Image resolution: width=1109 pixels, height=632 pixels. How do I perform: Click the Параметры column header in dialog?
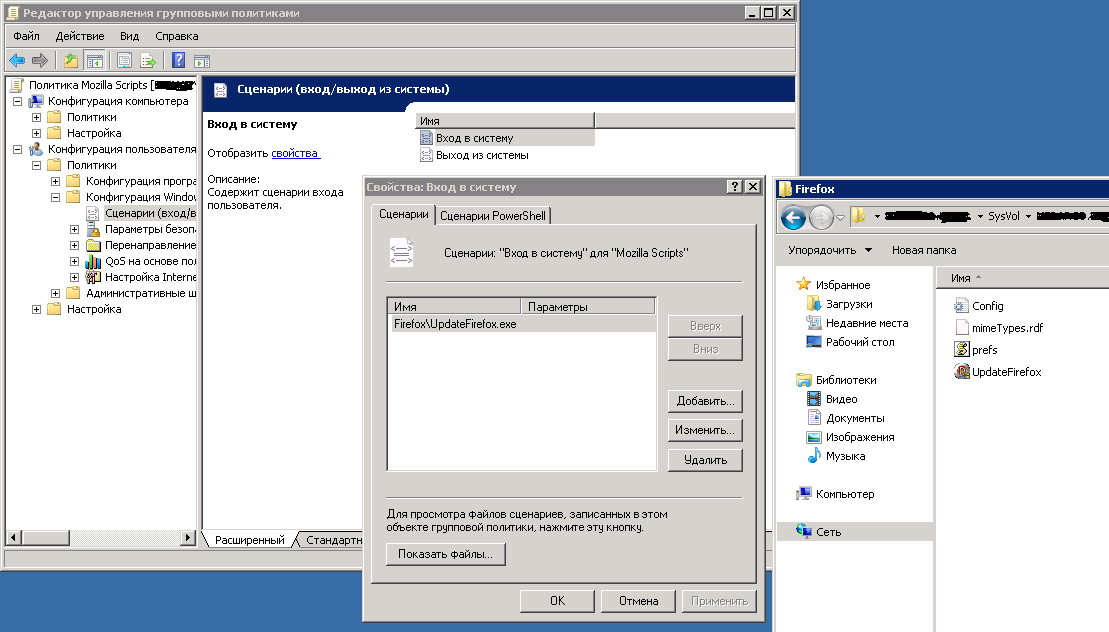tap(588, 307)
